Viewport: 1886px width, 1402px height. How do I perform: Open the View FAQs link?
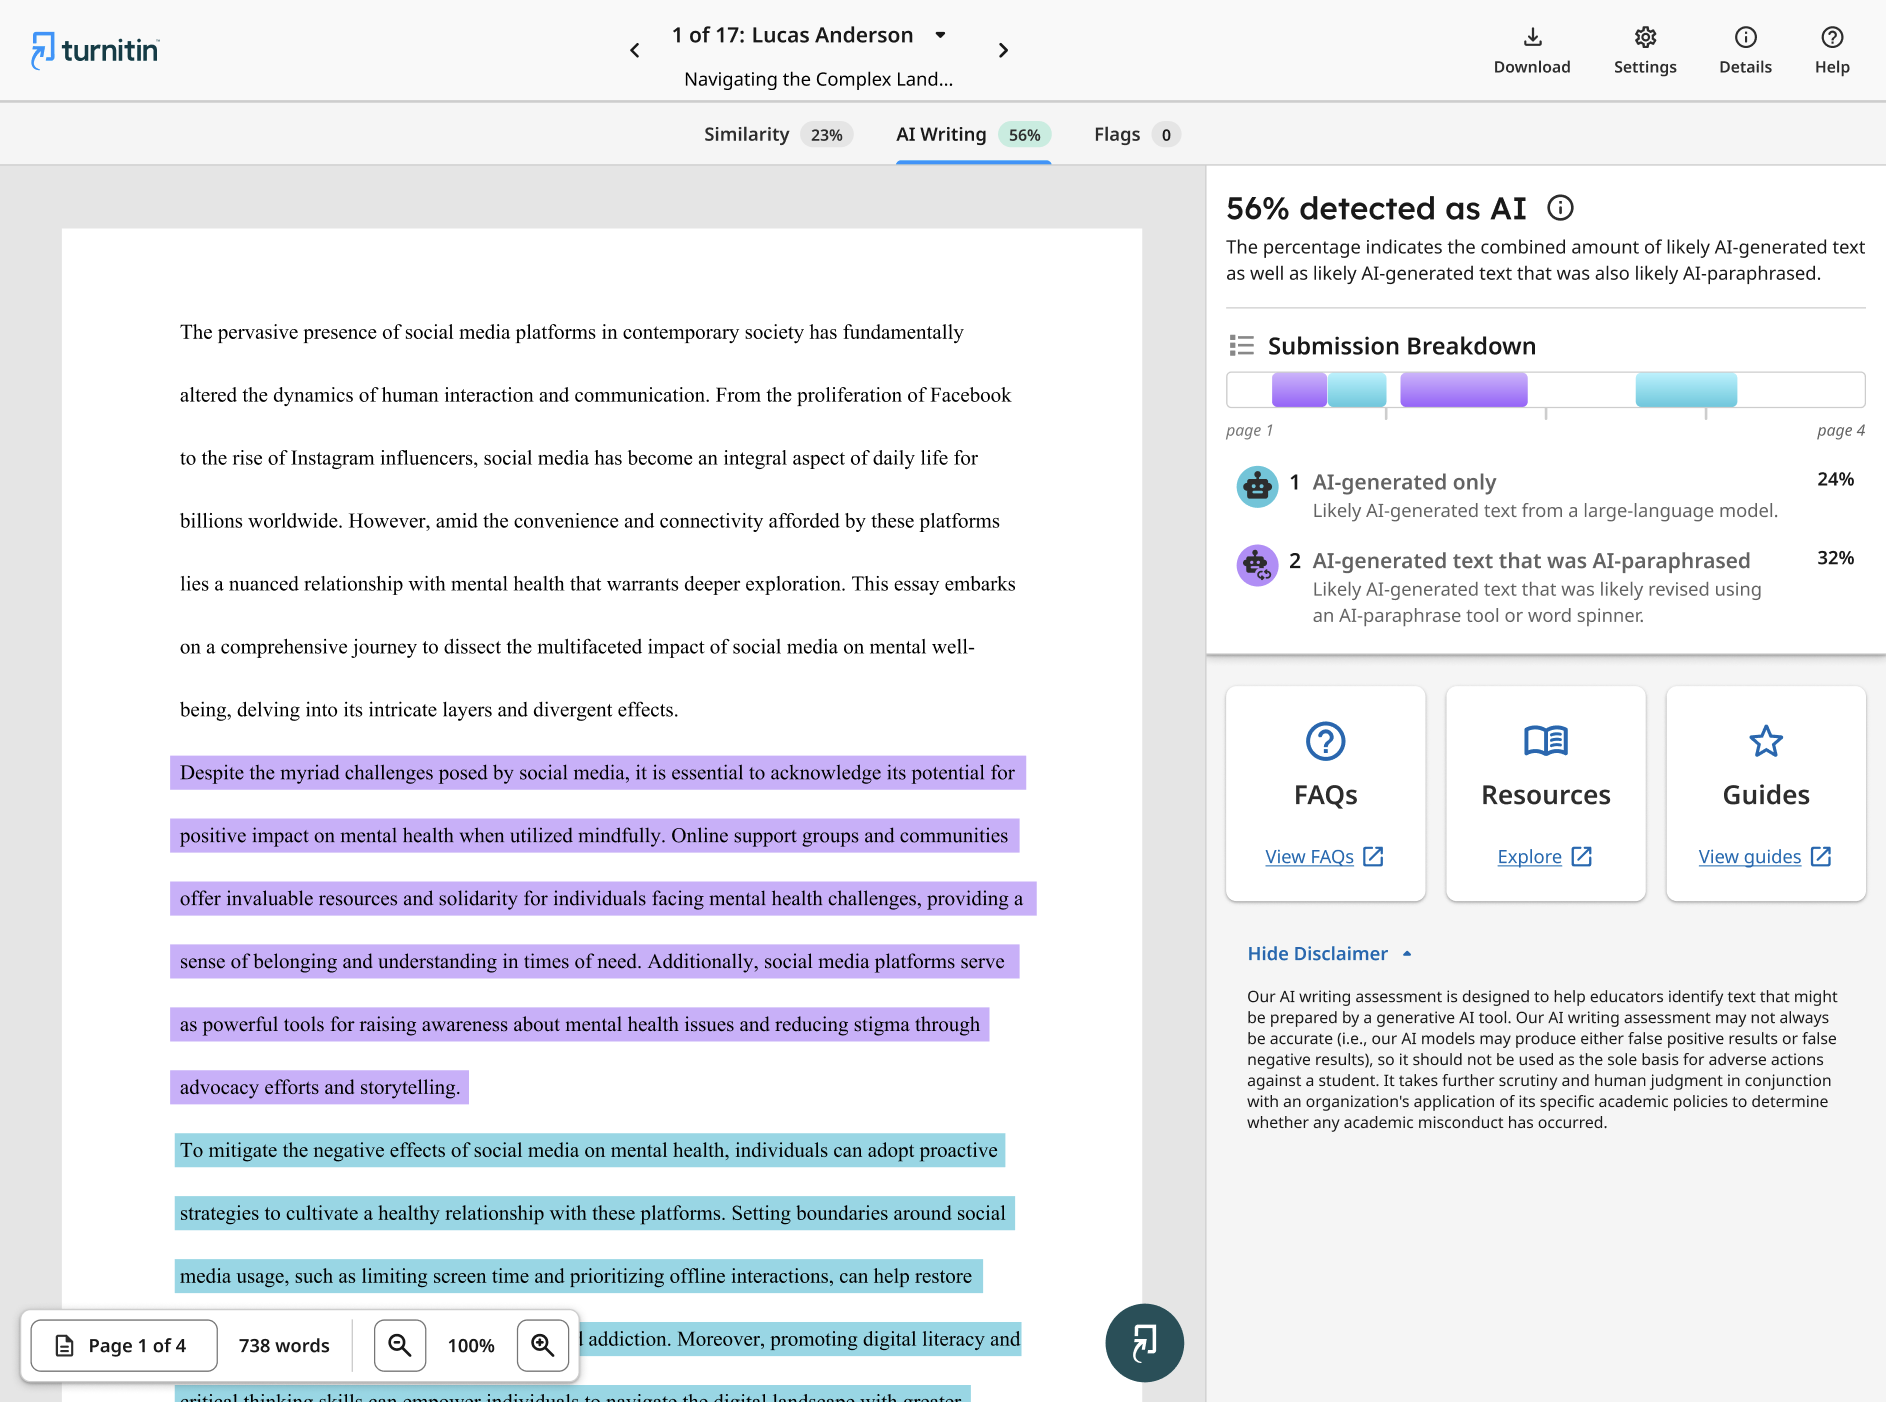pos(1309,856)
